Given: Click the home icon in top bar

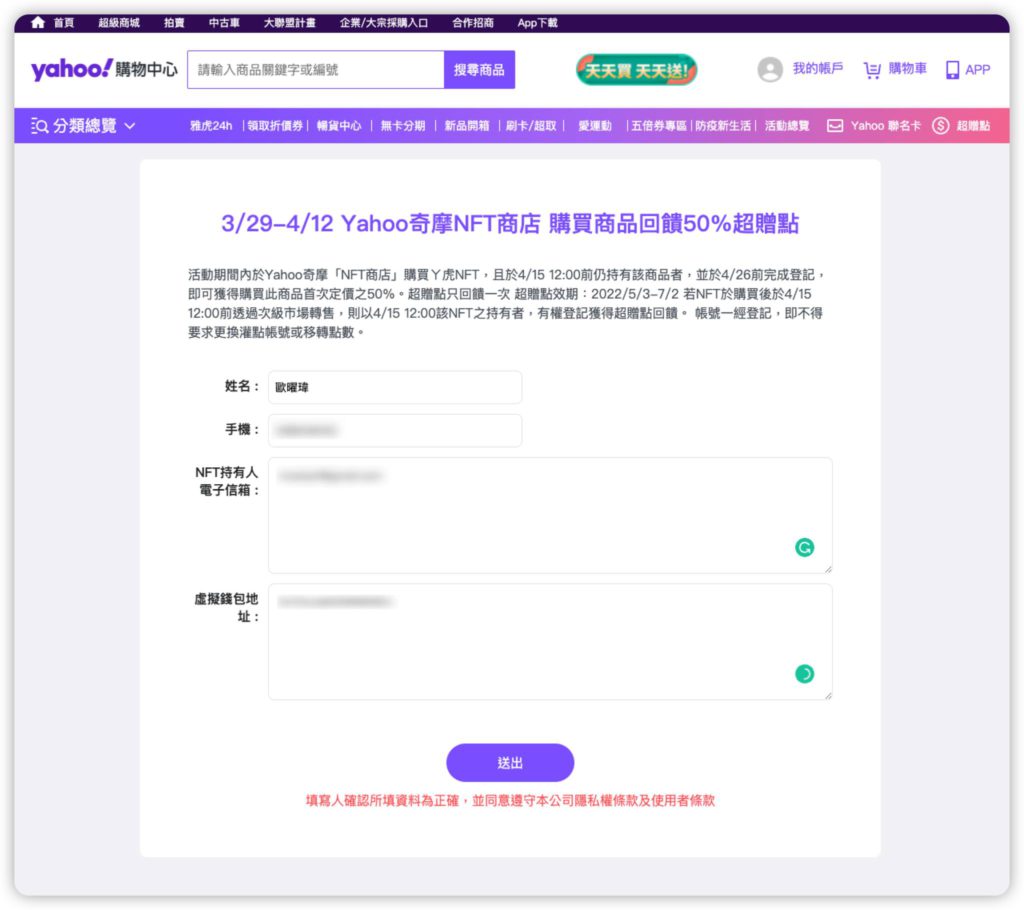Looking at the screenshot, I should (38, 22).
